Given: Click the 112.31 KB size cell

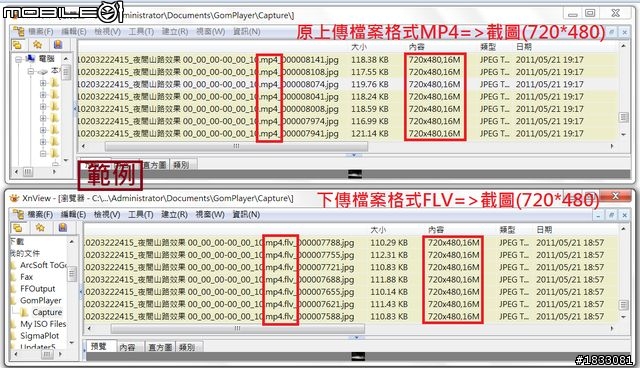Looking at the screenshot, I should tap(389, 255).
